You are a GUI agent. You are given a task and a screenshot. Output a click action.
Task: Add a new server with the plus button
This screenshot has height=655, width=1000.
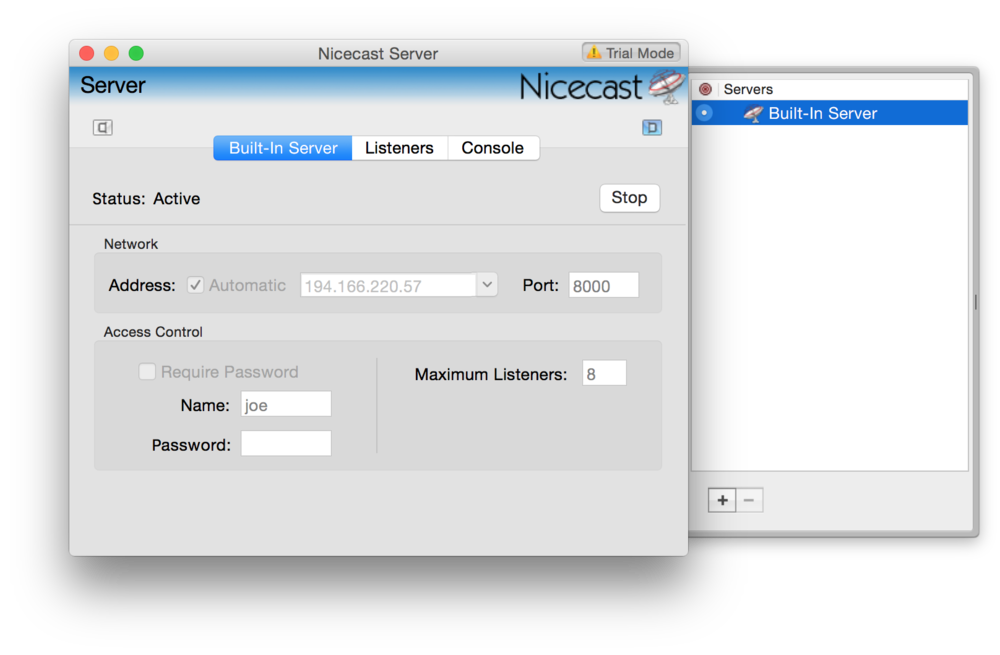722,499
